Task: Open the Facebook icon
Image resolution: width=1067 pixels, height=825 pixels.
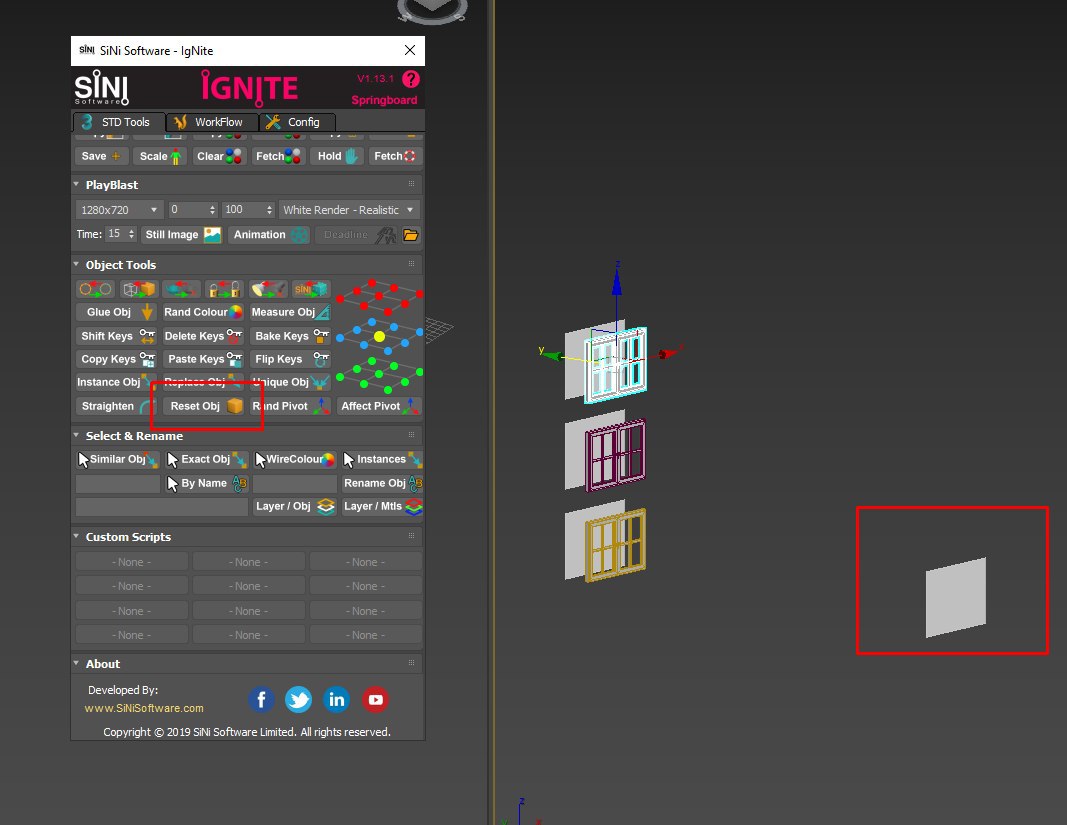Action: pyautogui.click(x=261, y=699)
